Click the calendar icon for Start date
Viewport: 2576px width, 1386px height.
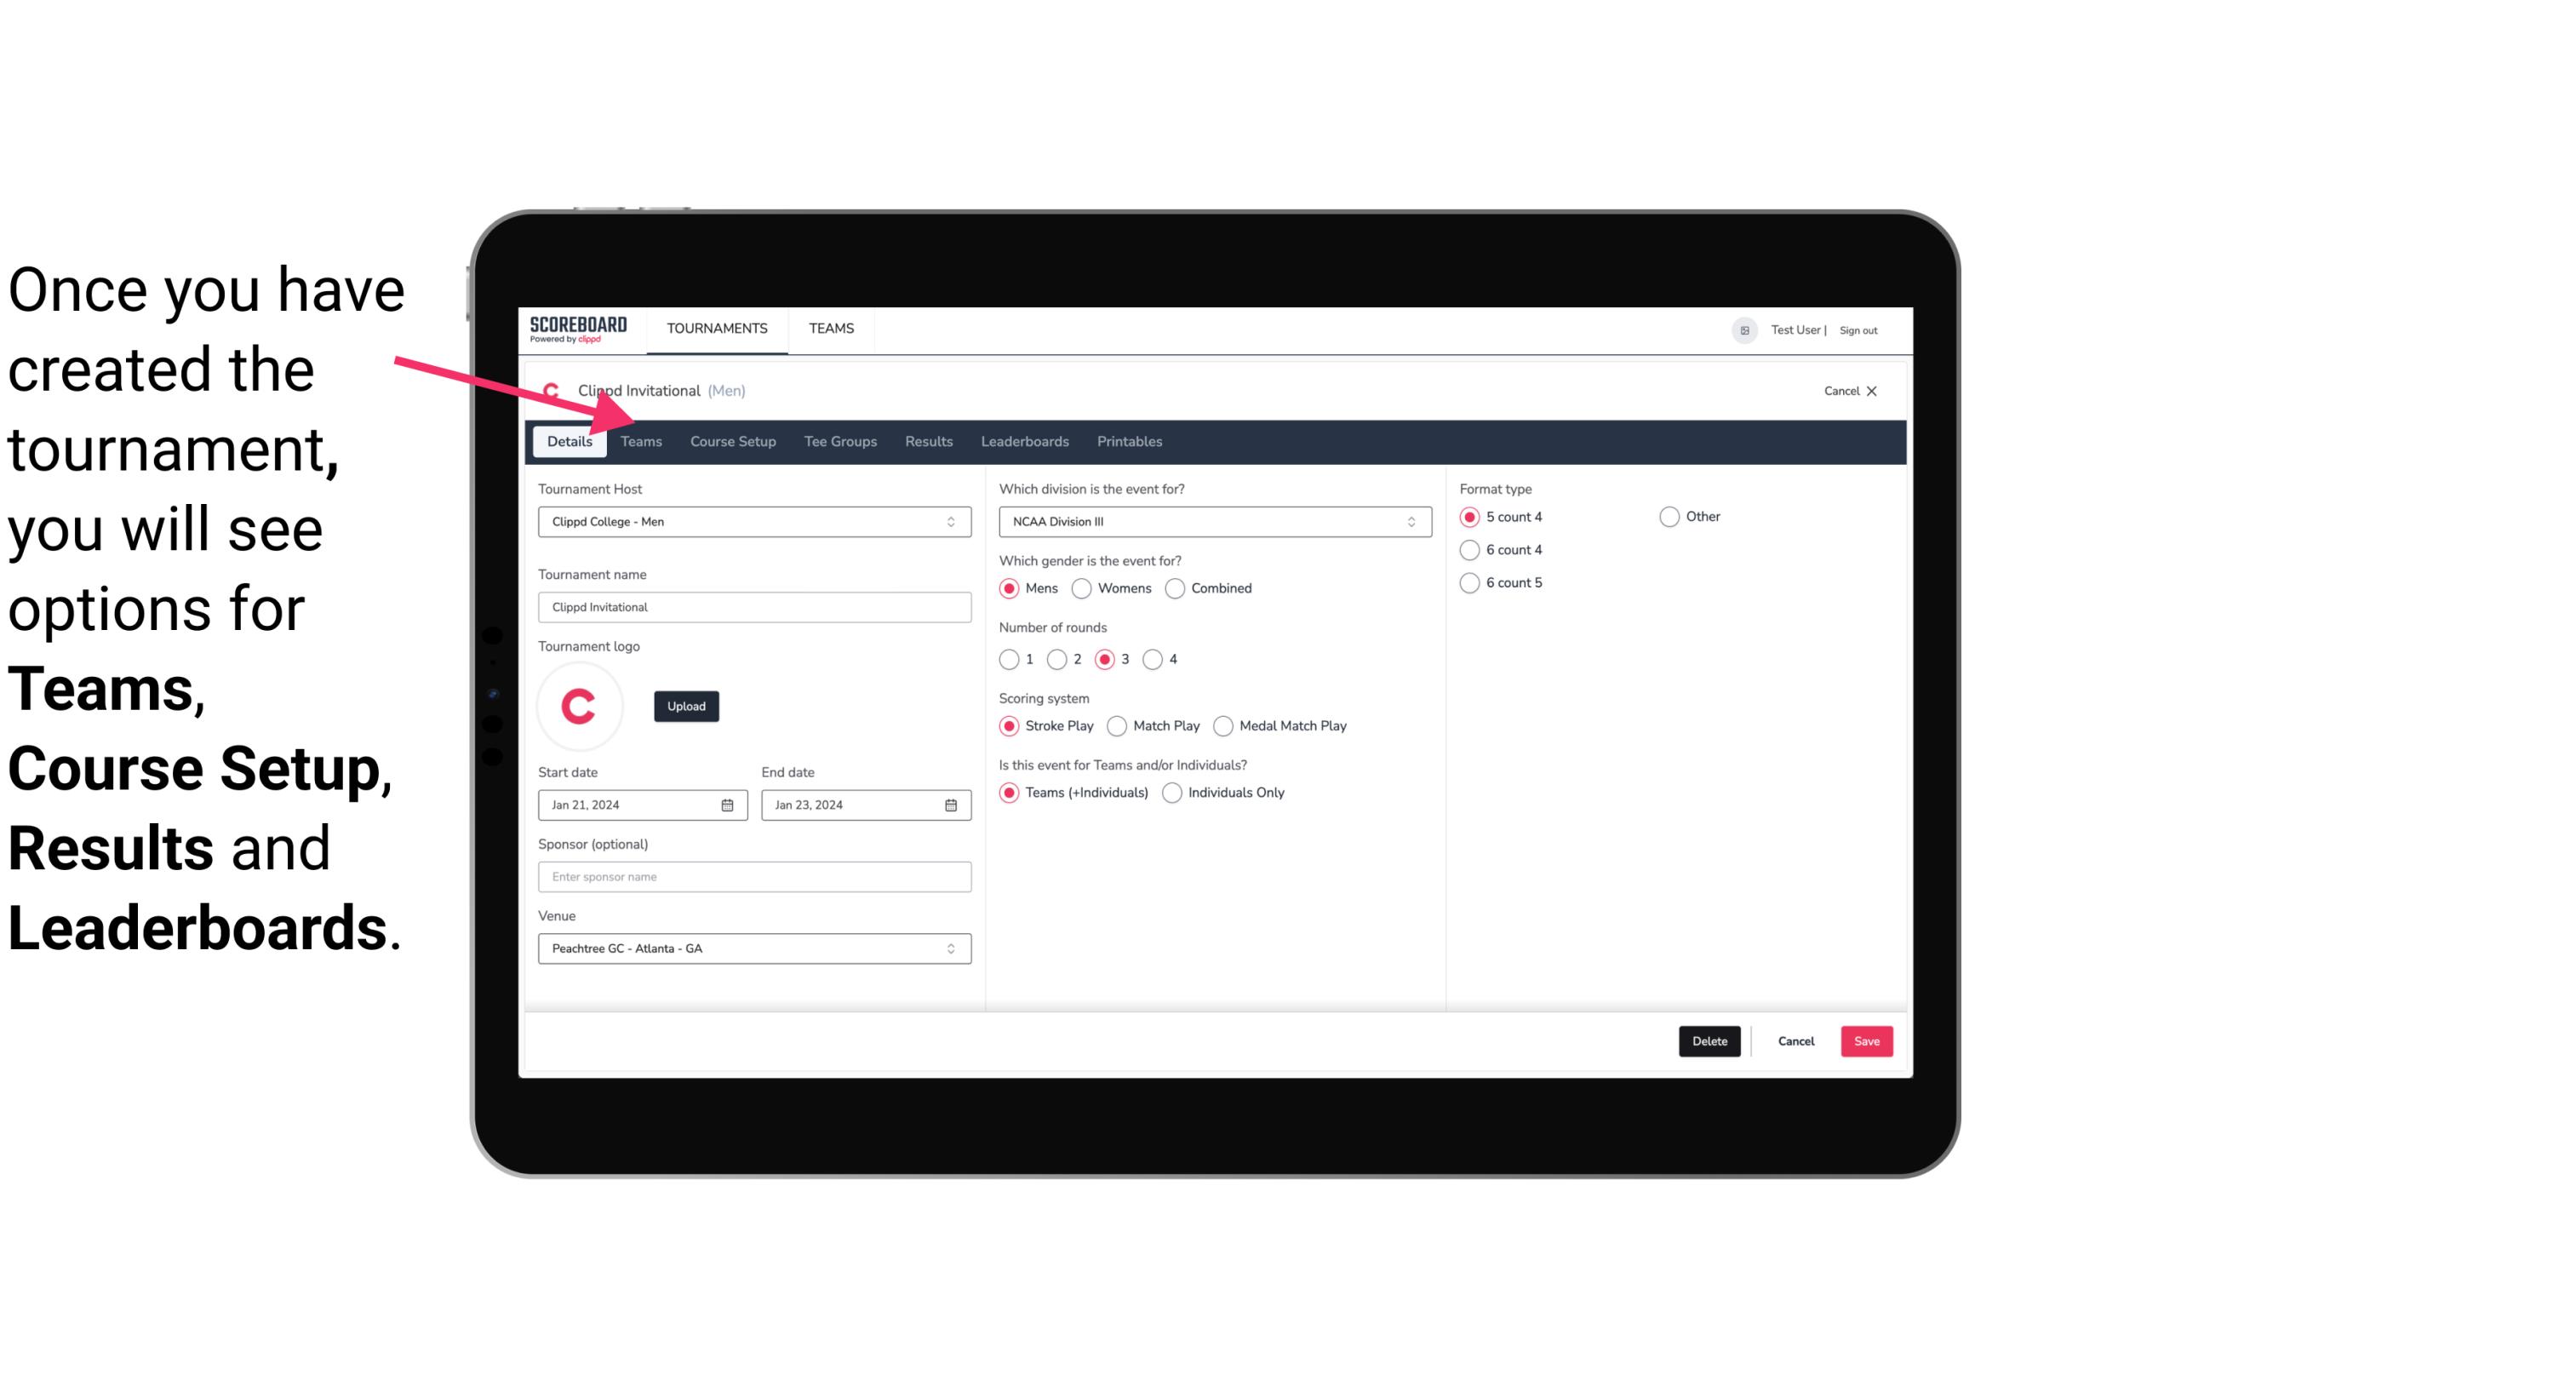tap(729, 804)
